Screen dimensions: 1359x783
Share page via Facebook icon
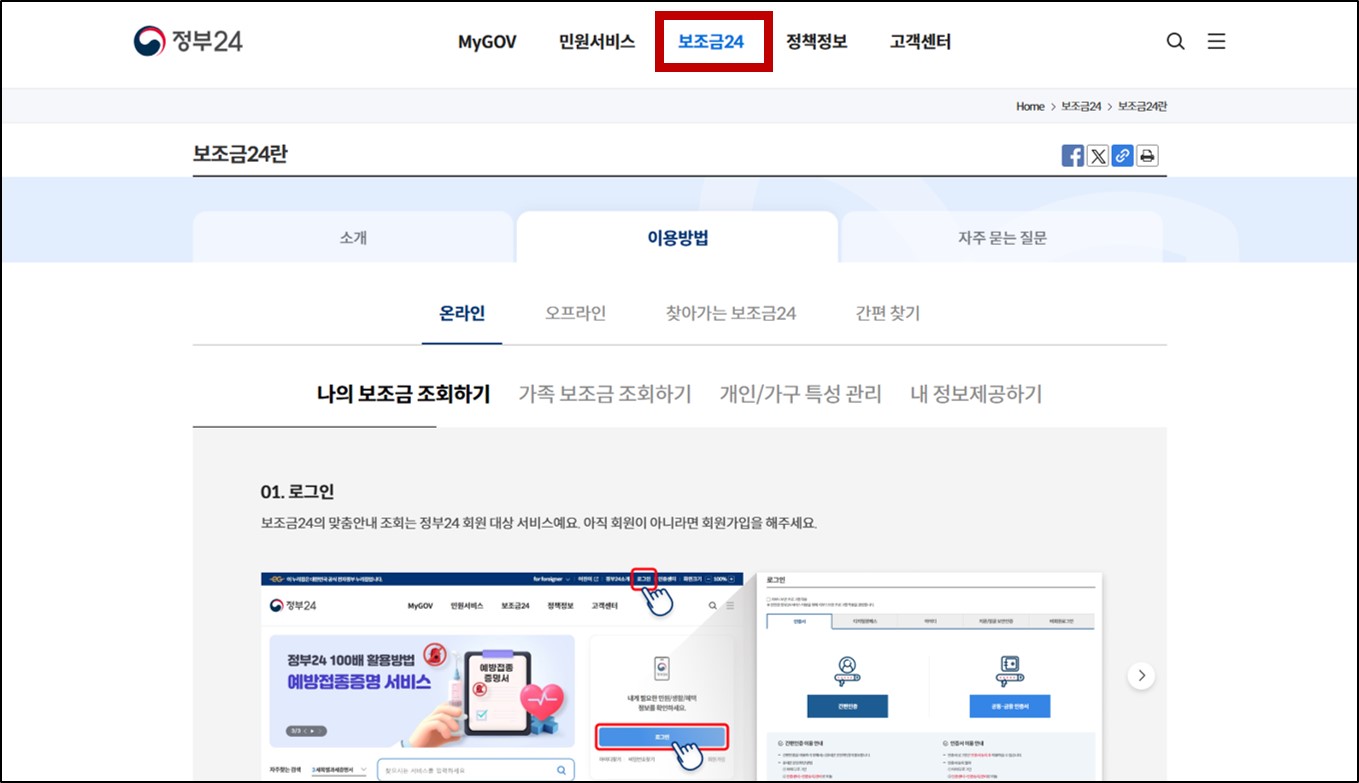pos(1073,155)
